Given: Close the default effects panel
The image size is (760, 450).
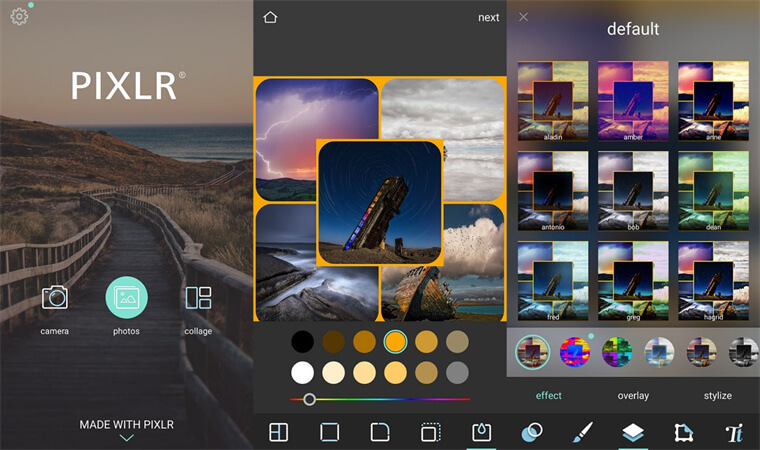Looking at the screenshot, I should (x=523, y=17).
